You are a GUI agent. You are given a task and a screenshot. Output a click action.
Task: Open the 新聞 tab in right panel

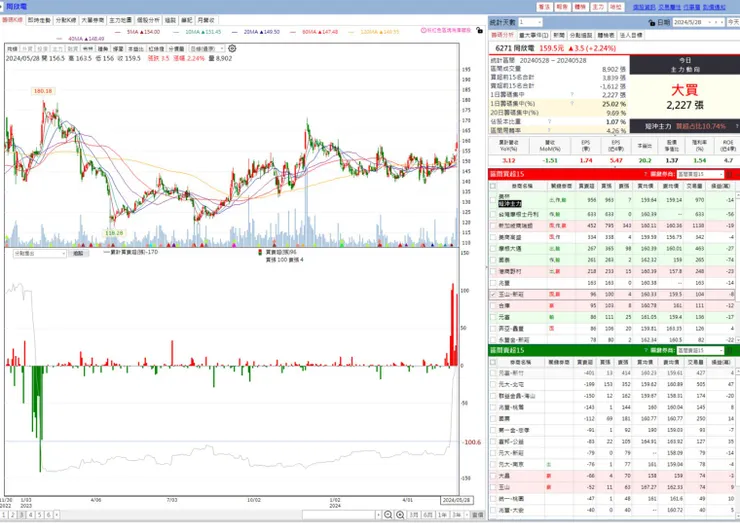tap(559, 35)
